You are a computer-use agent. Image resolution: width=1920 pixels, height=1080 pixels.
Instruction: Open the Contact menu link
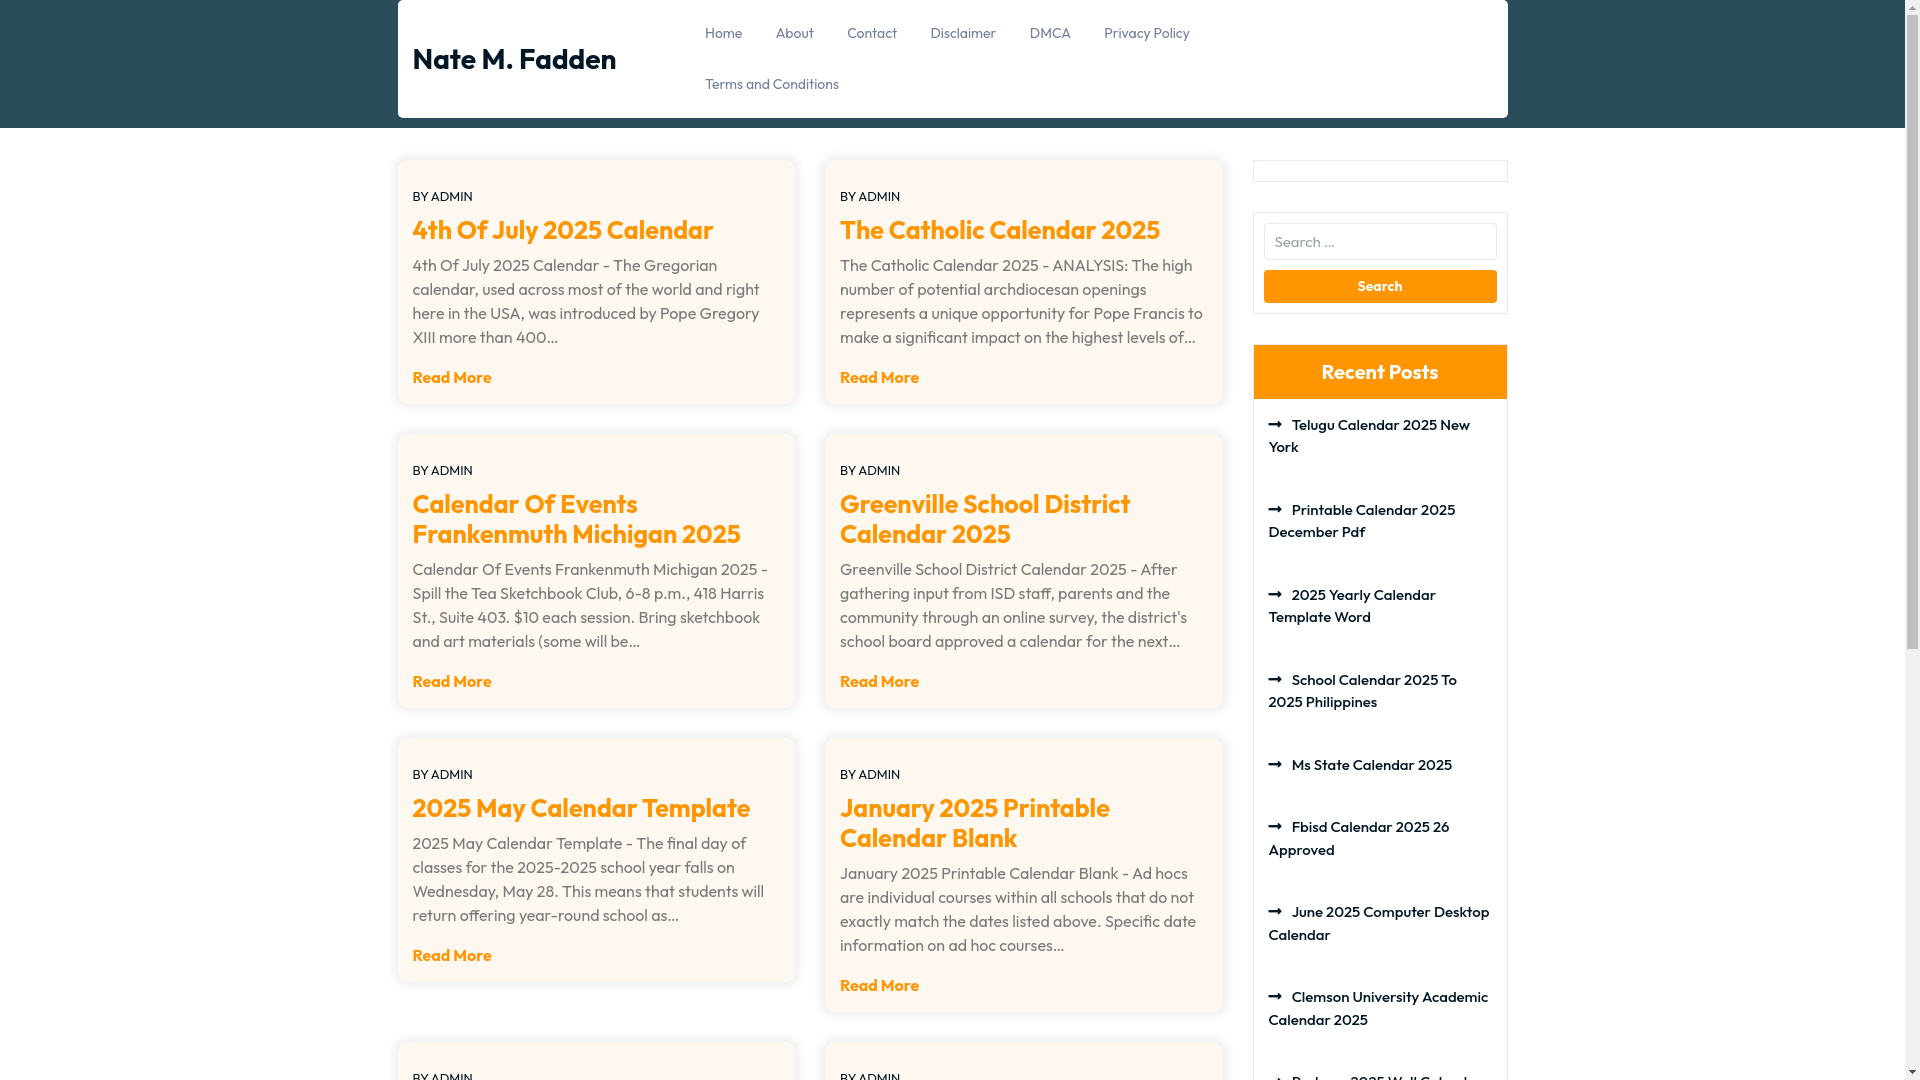871,33
